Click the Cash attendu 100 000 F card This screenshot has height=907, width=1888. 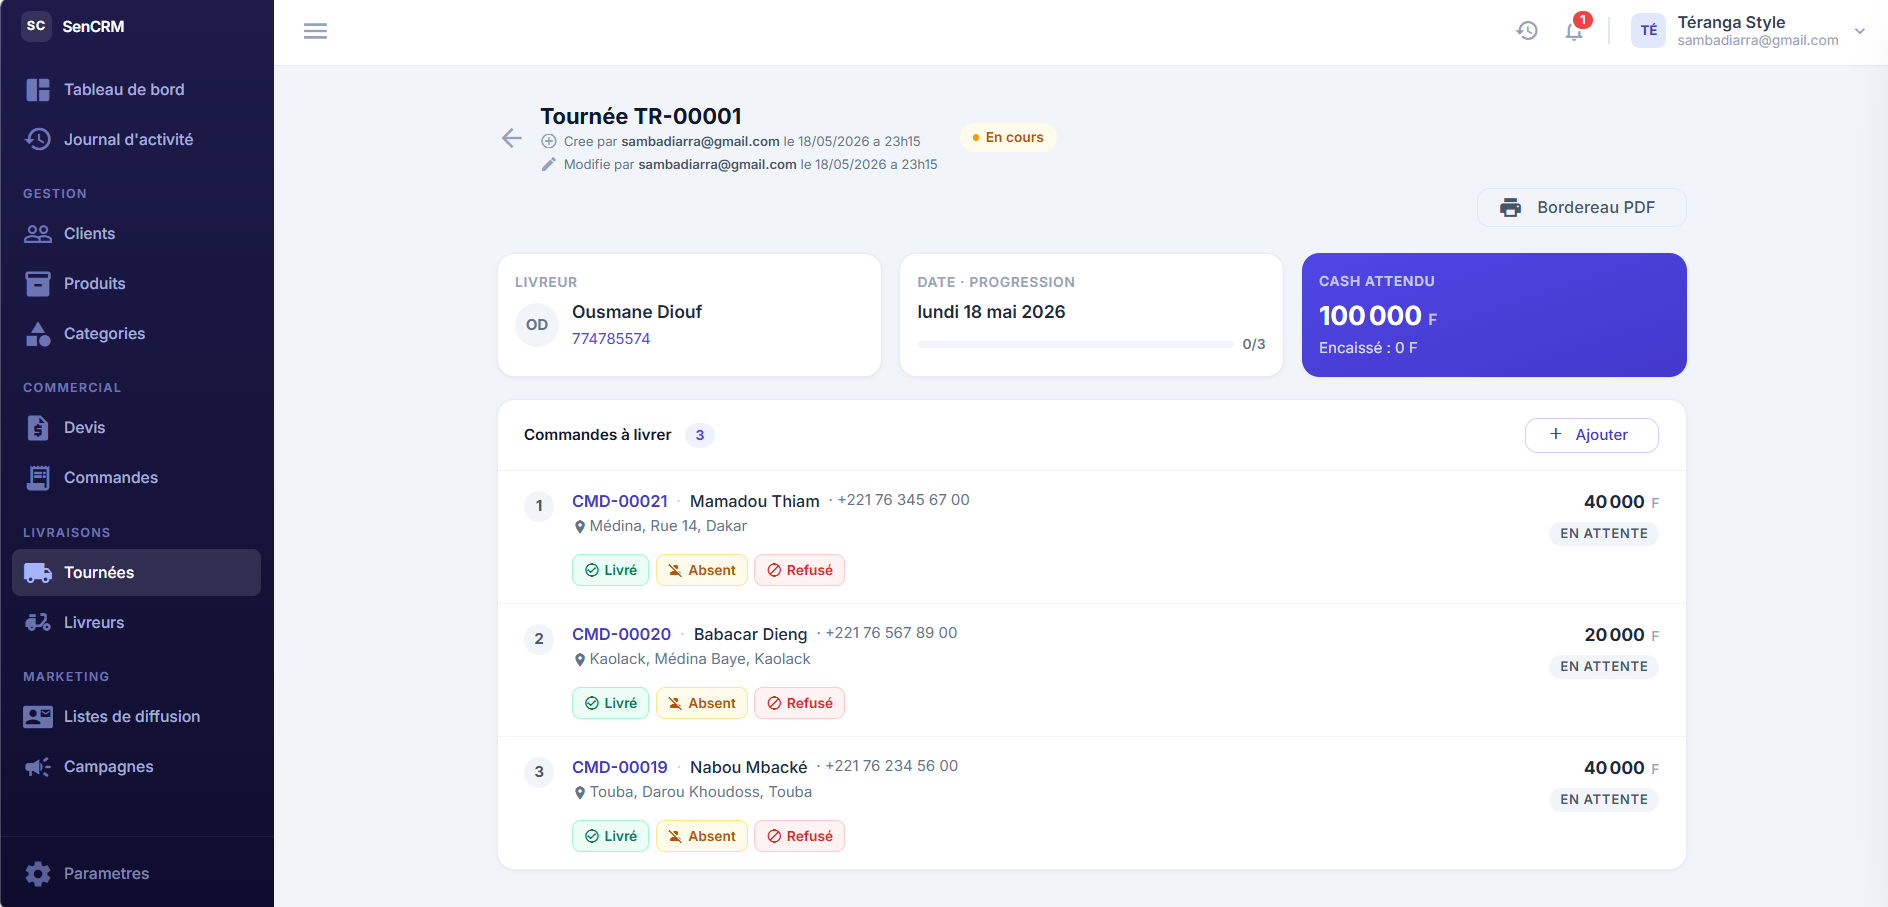click(x=1494, y=315)
